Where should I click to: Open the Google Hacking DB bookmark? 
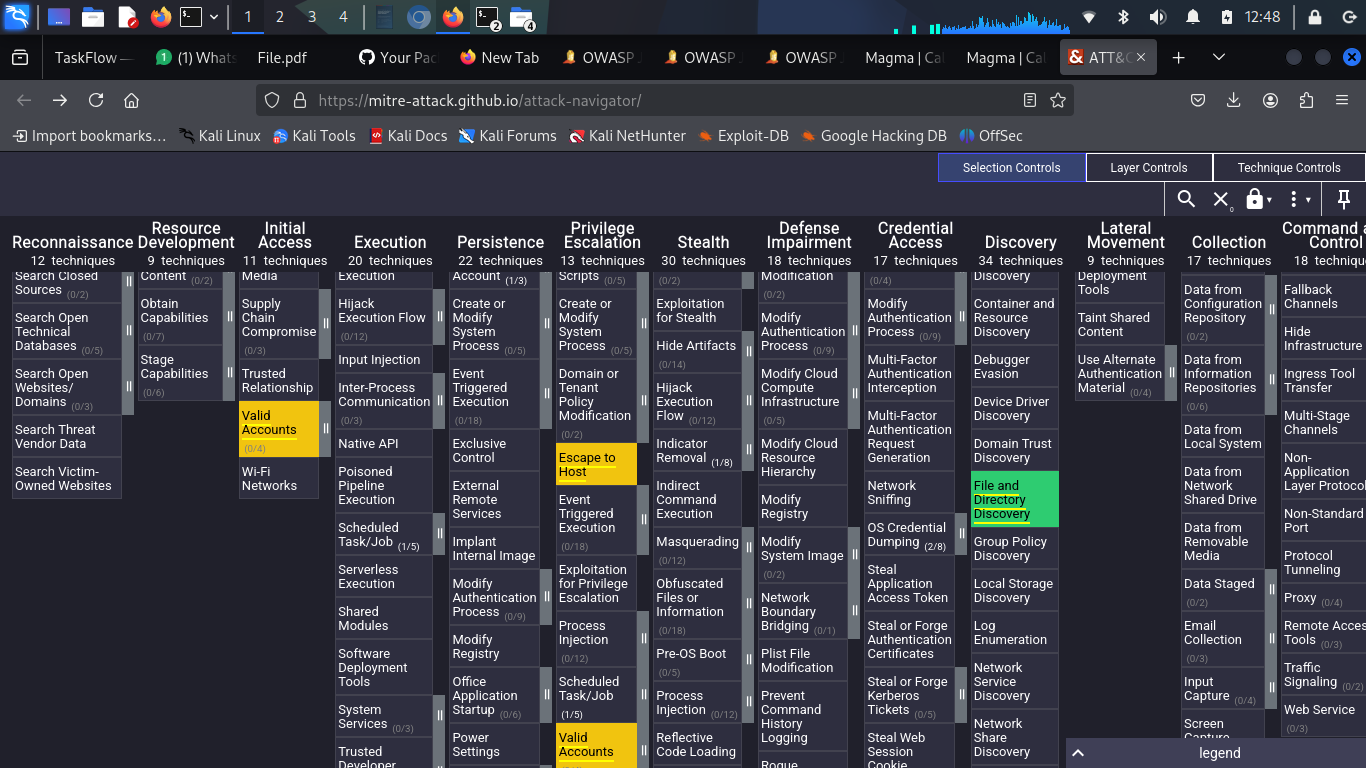(x=873, y=136)
